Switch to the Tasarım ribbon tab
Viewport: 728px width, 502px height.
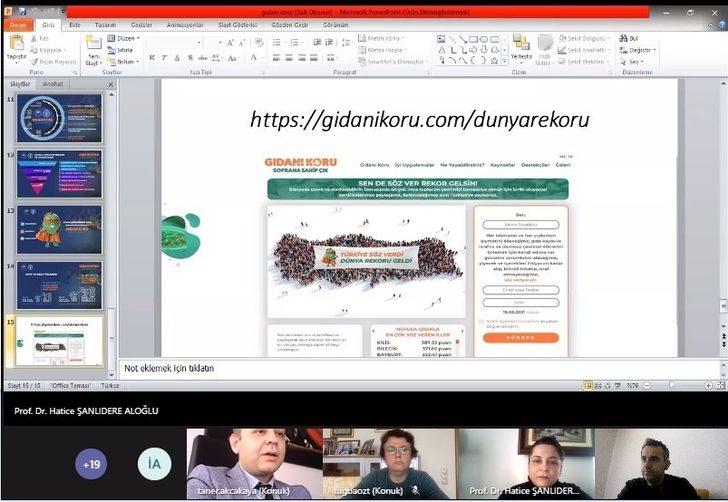105,25
